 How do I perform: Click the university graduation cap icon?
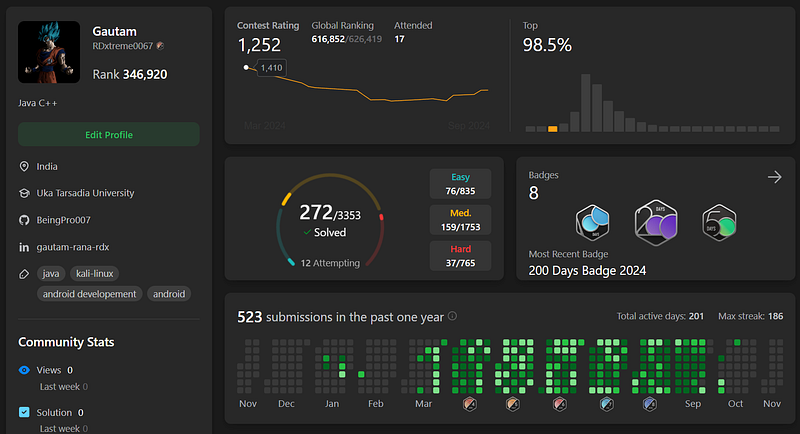(x=24, y=193)
